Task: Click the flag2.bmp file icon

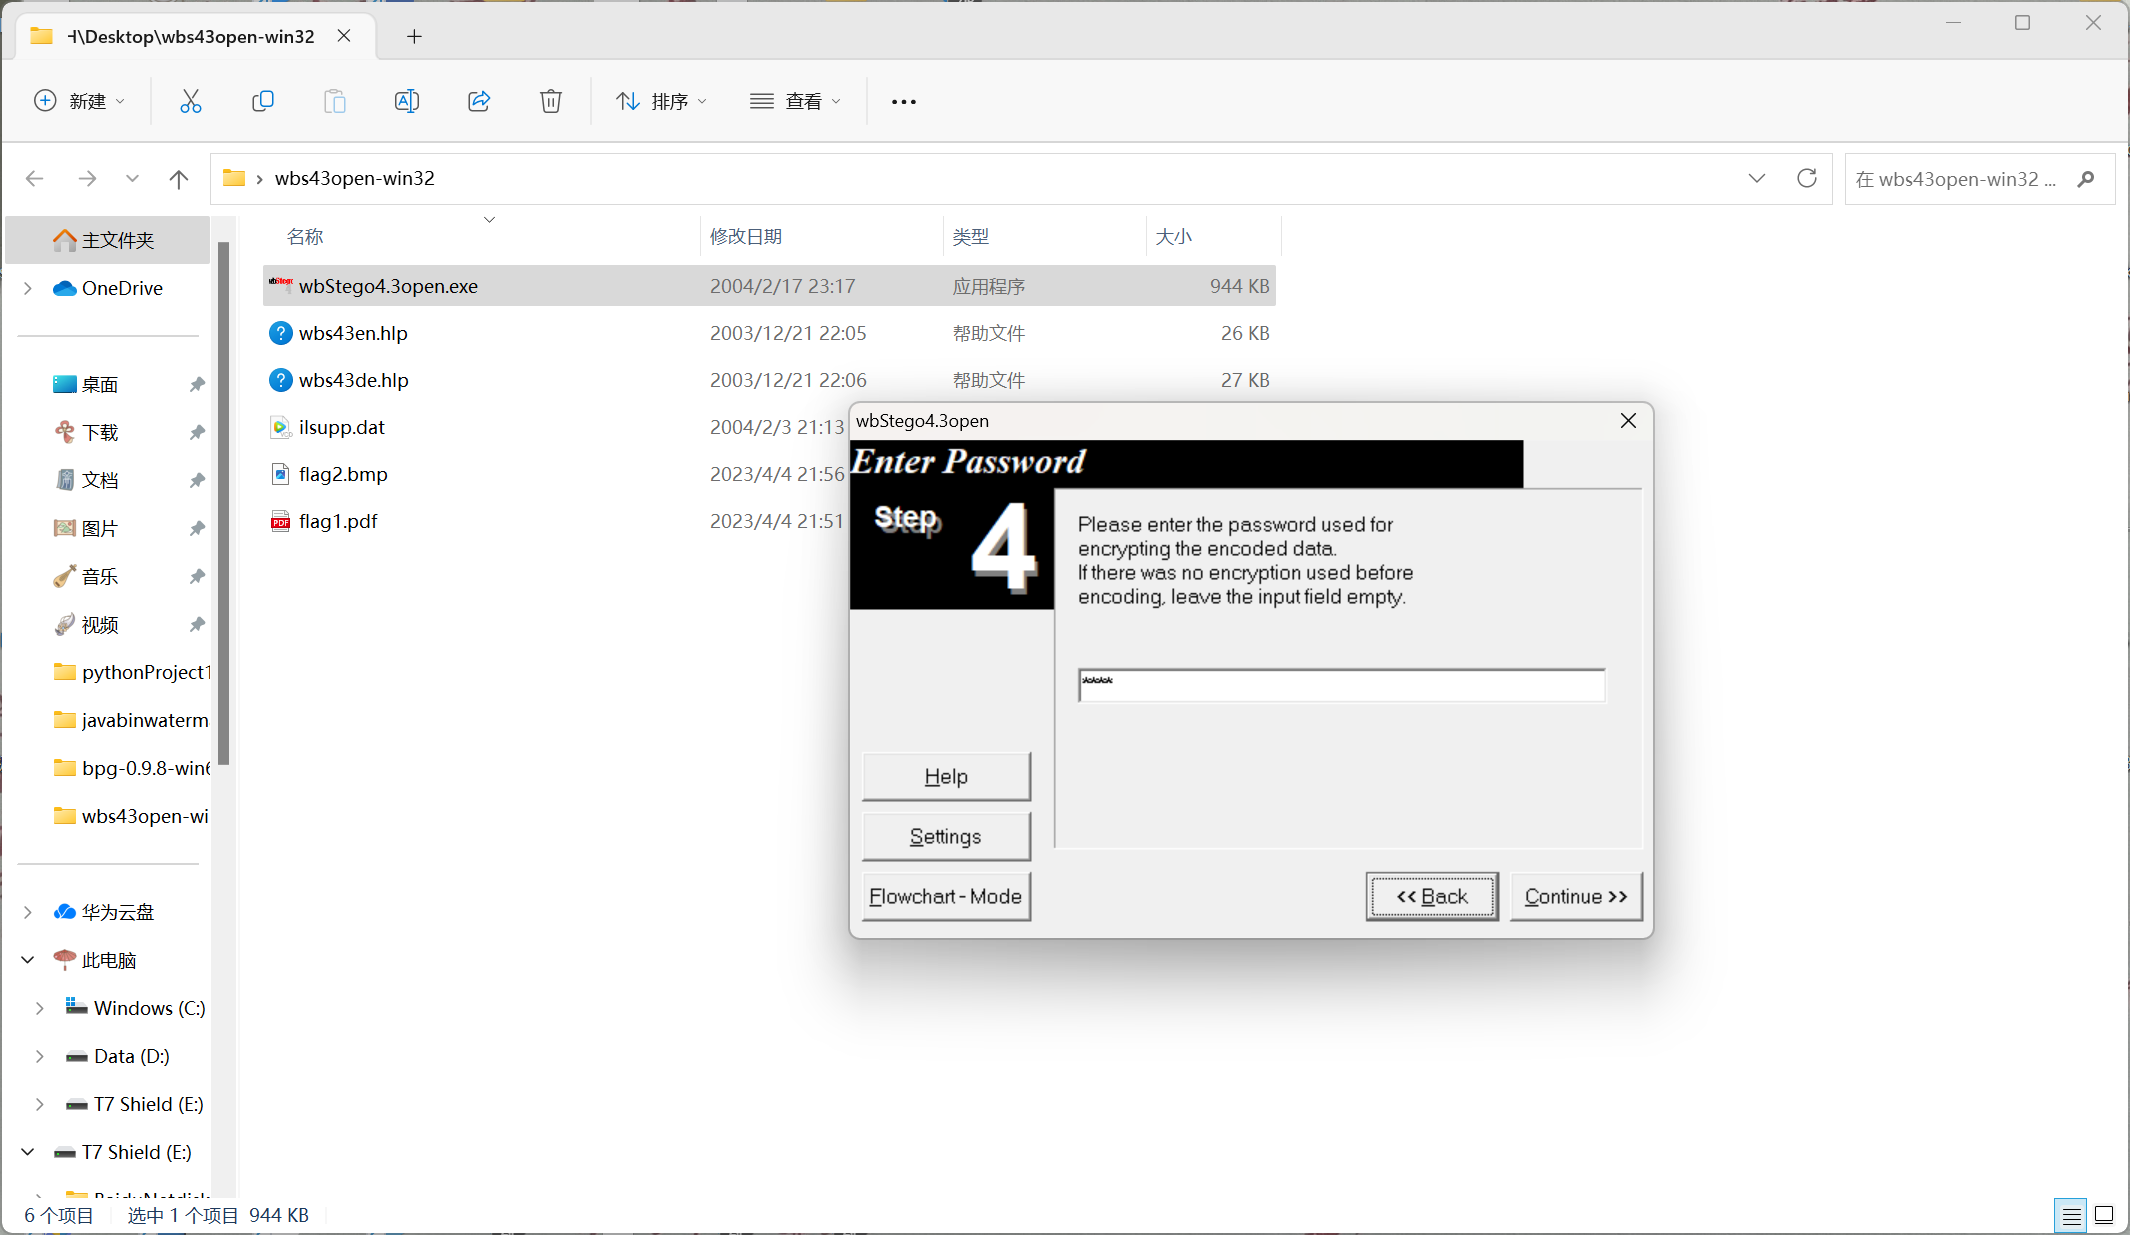Action: (x=281, y=474)
